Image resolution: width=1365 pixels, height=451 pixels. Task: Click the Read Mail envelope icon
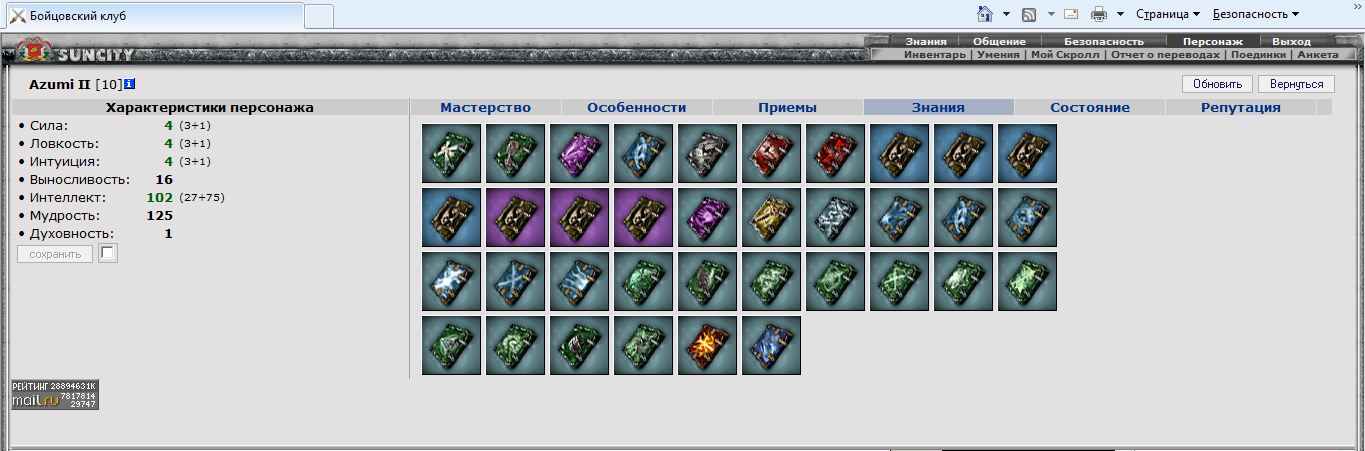(1070, 14)
